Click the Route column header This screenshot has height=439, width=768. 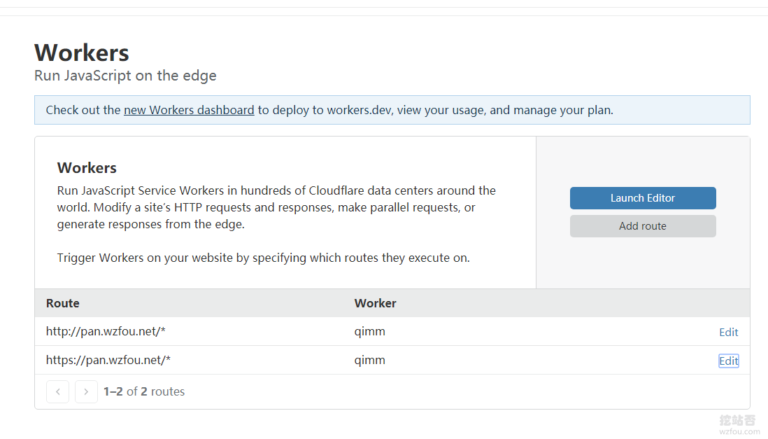(x=63, y=303)
